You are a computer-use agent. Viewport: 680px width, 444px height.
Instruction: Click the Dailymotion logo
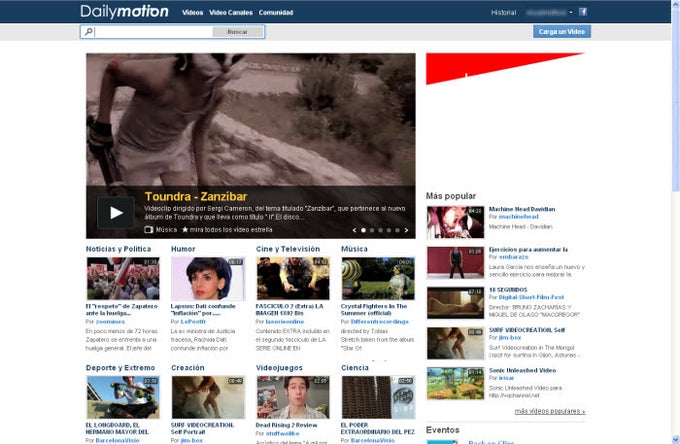click(x=124, y=12)
